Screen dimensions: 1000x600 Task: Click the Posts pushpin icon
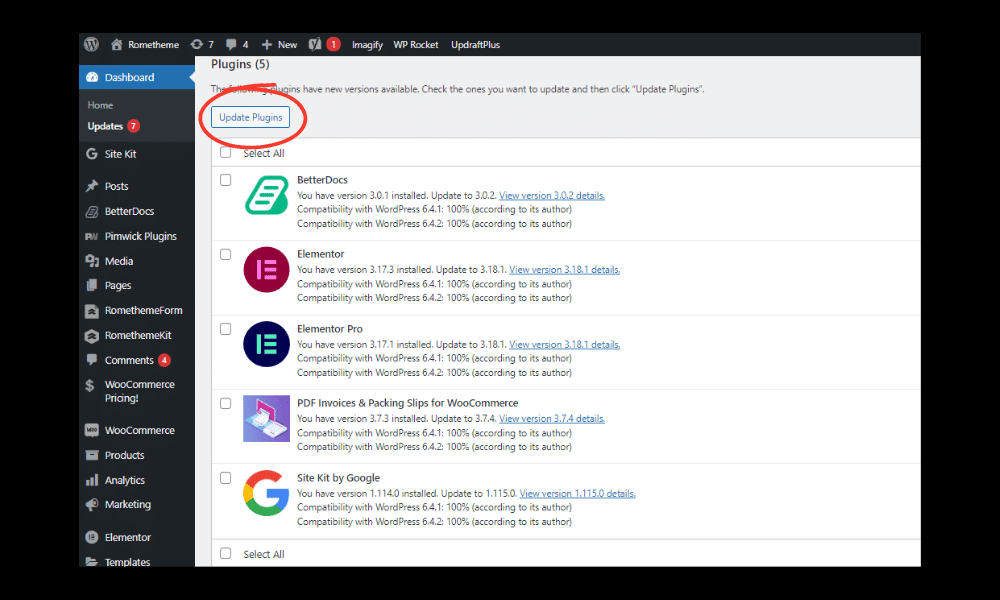coord(92,186)
